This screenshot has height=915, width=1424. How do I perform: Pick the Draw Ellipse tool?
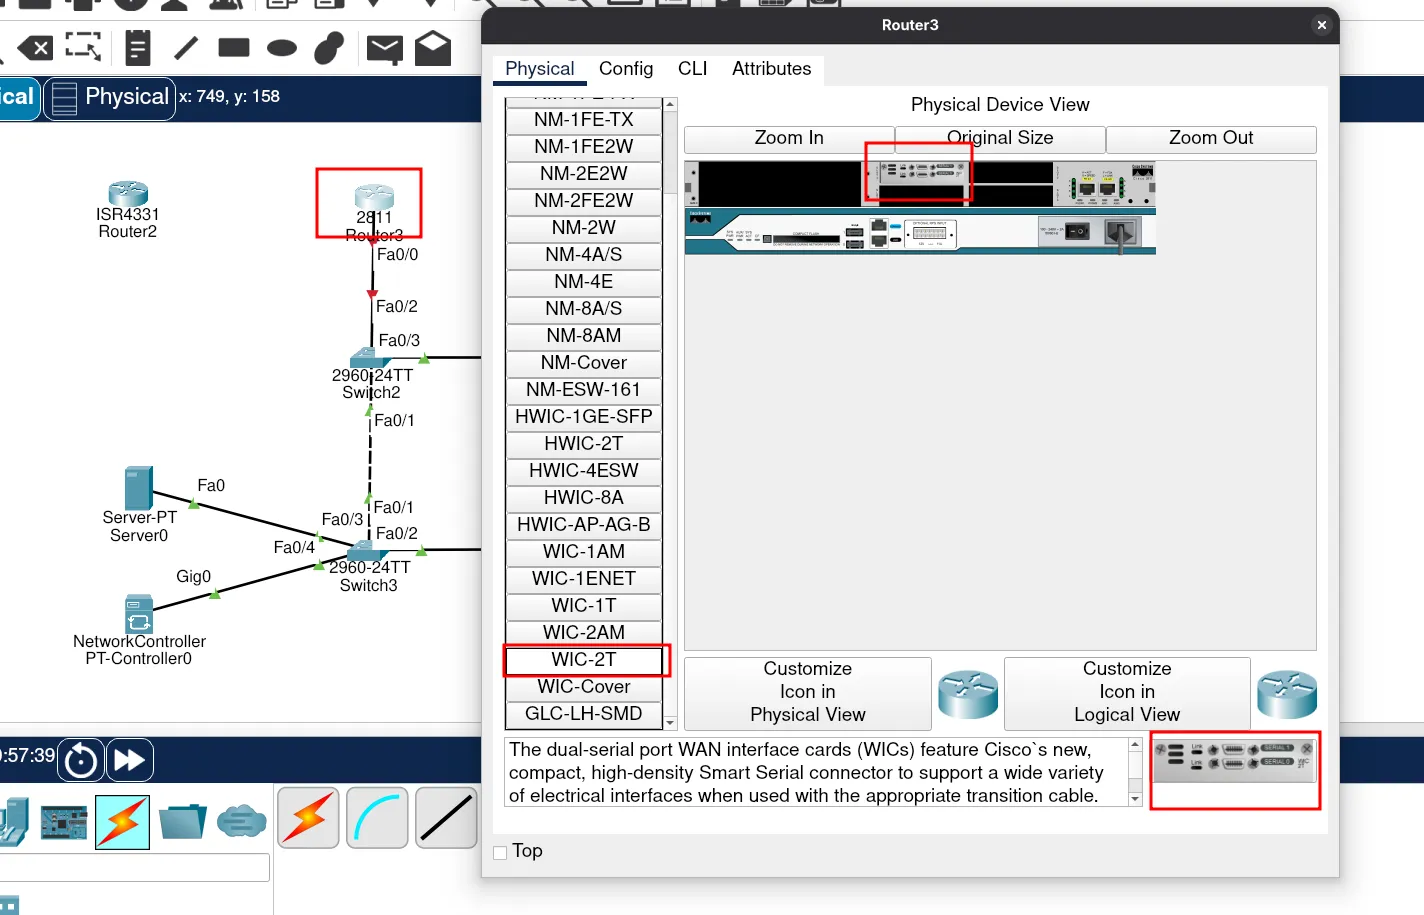(x=282, y=47)
